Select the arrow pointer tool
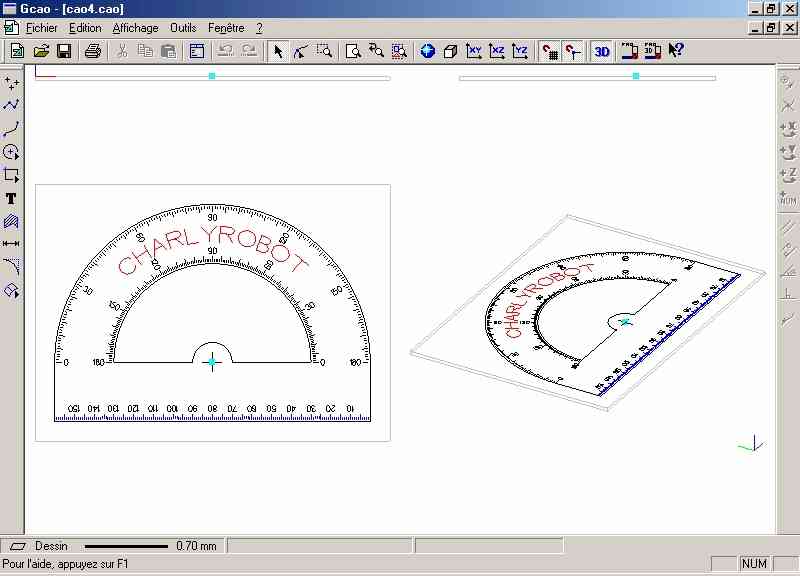The width and height of the screenshot is (800, 576). (x=278, y=51)
